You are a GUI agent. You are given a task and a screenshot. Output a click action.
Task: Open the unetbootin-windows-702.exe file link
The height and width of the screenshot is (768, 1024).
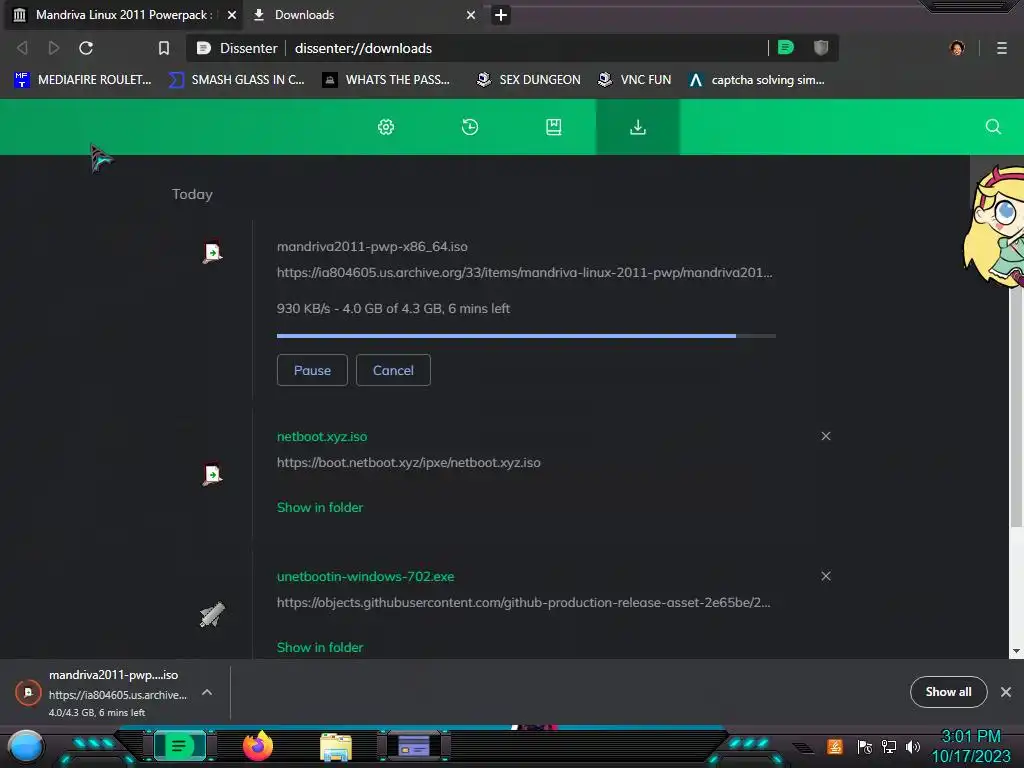(366, 577)
